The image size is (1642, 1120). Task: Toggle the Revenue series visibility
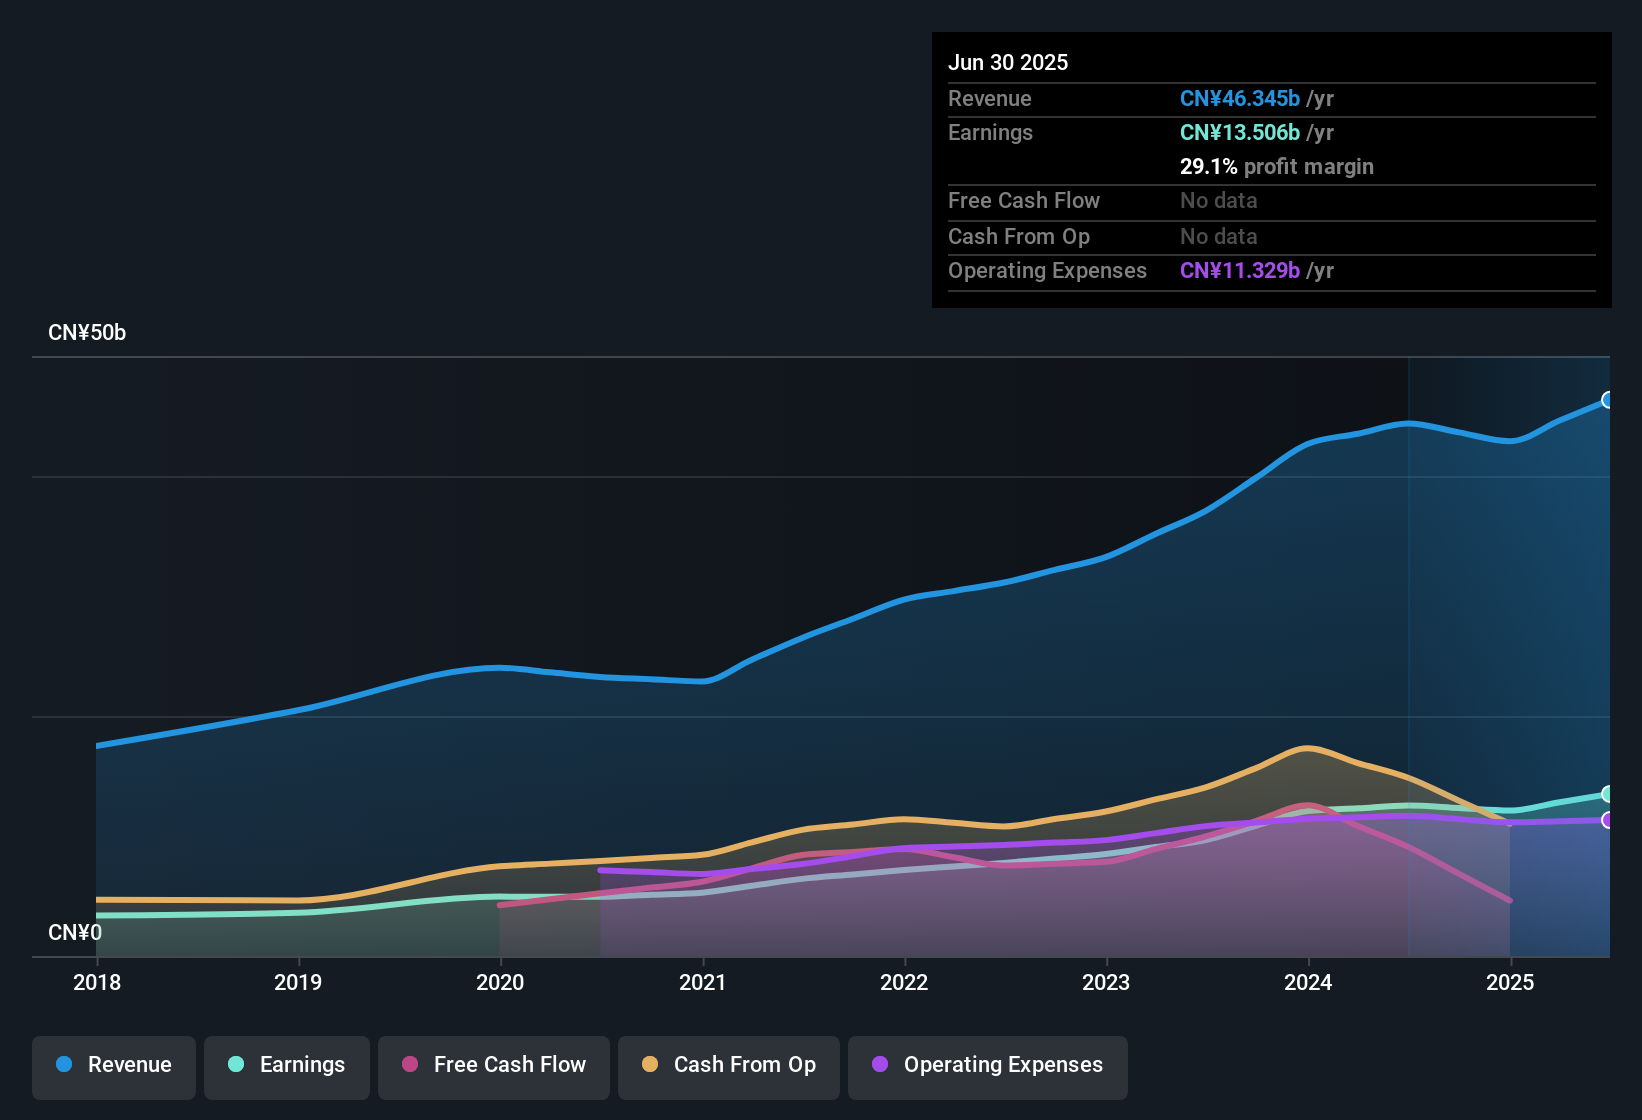pyautogui.click(x=113, y=1065)
